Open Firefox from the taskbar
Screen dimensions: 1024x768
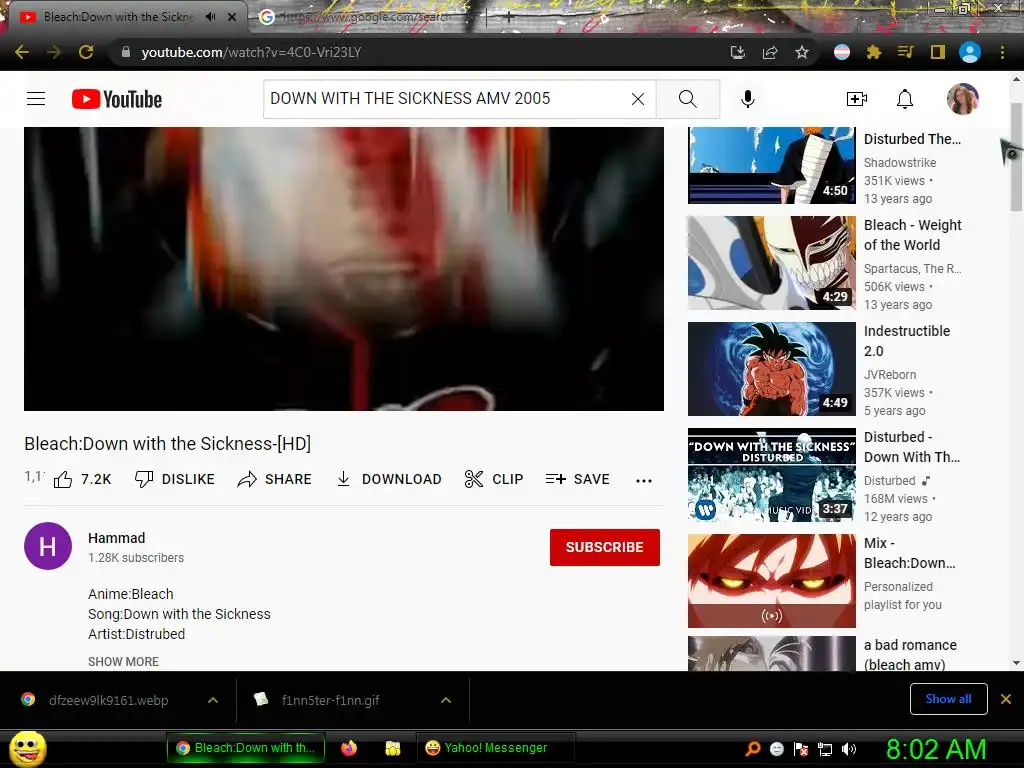[349, 748]
